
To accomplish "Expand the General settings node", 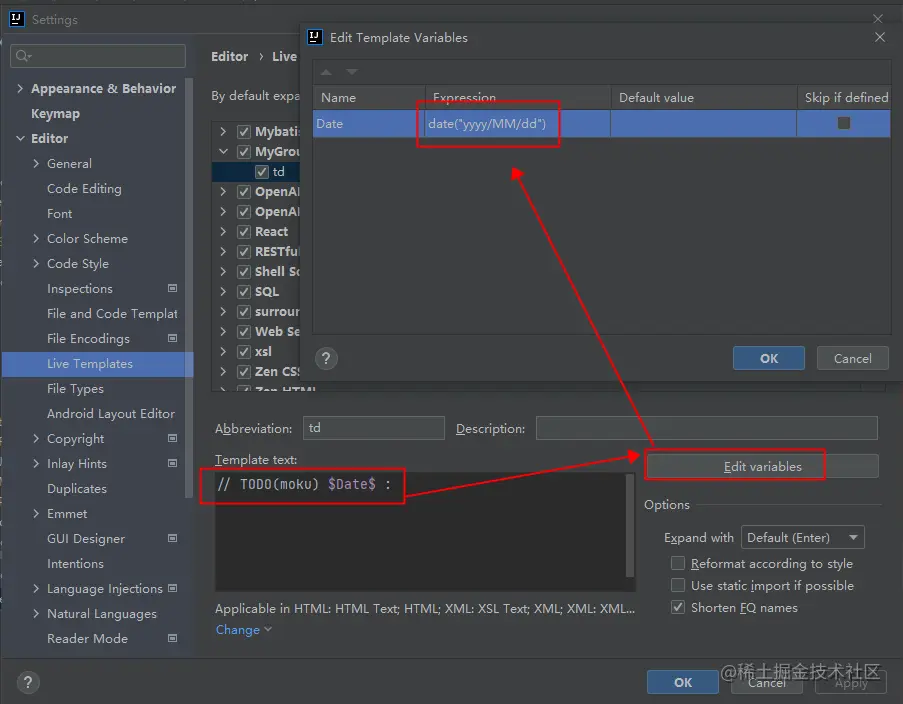I will pyautogui.click(x=36, y=163).
